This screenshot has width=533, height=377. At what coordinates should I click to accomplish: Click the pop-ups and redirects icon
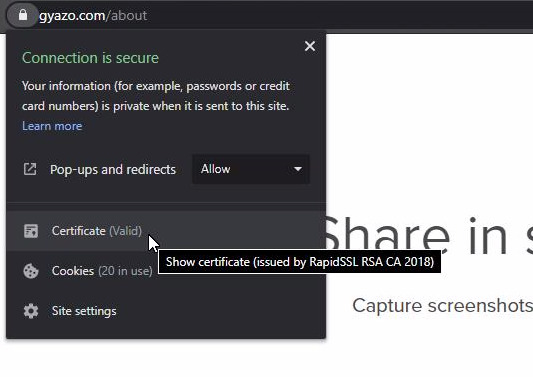(30, 169)
